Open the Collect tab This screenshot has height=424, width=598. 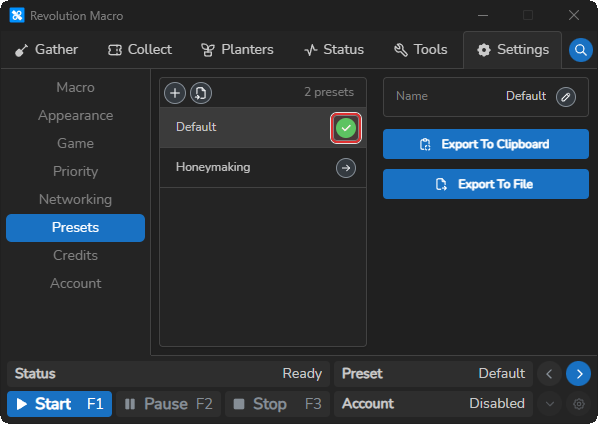pyautogui.click(x=140, y=50)
